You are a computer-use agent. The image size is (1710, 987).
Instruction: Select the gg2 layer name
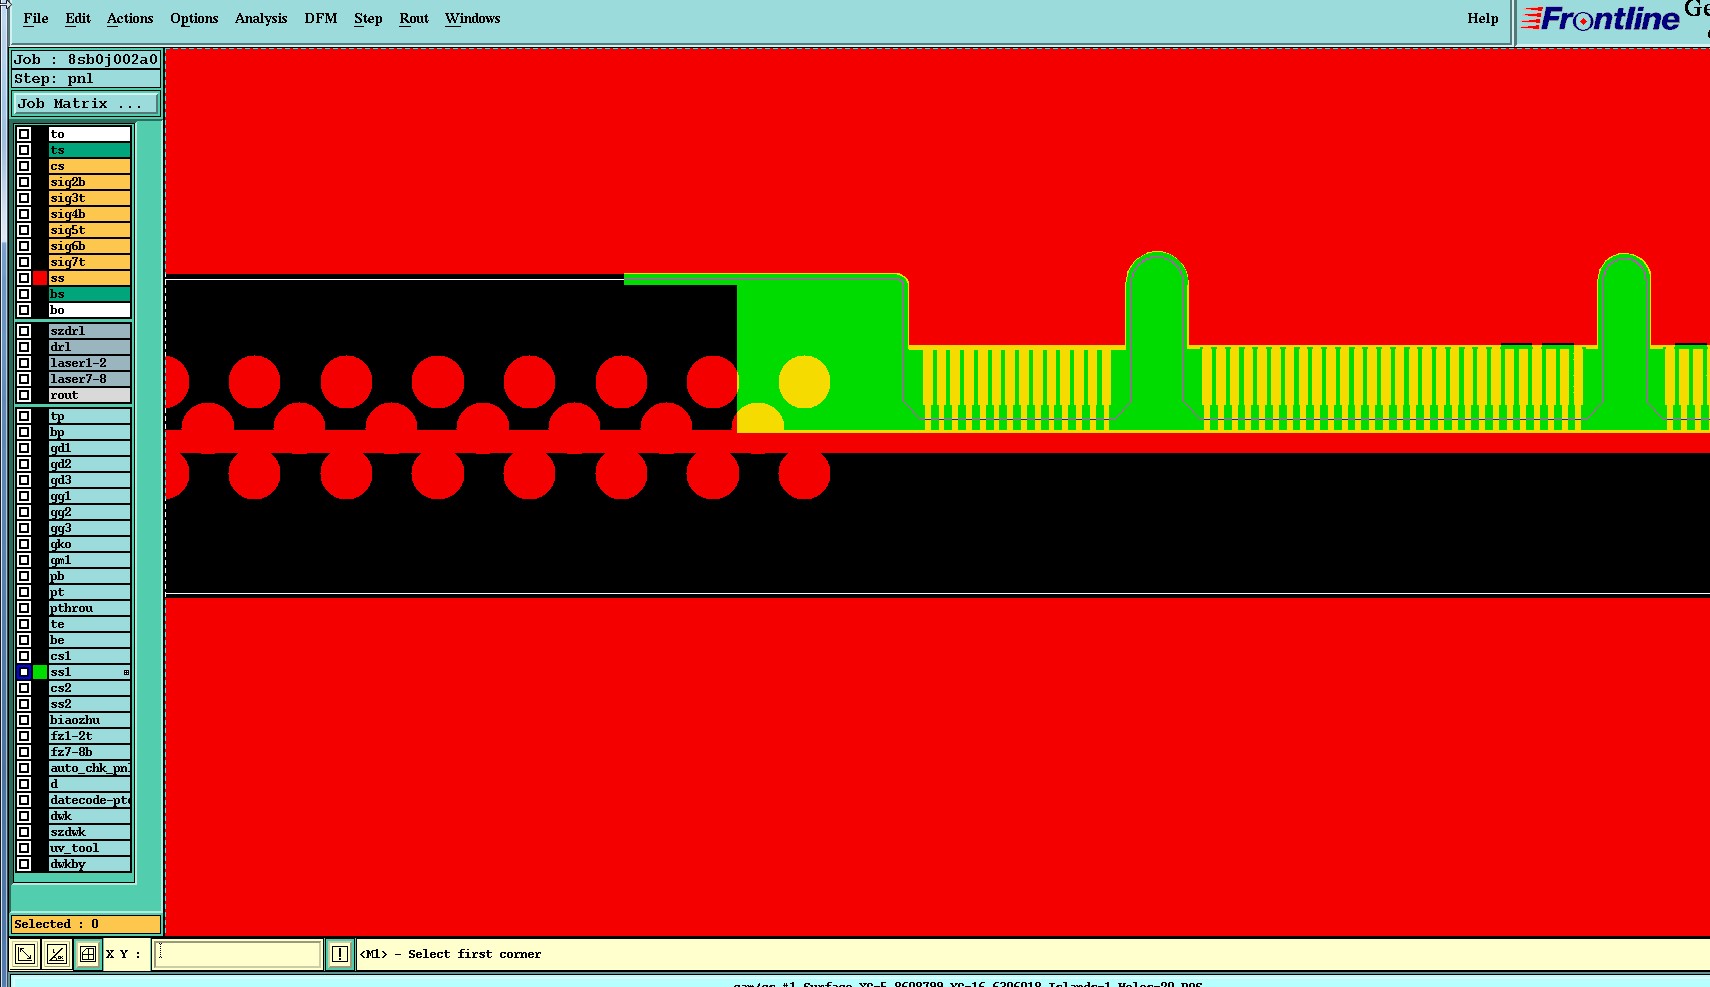click(x=90, y=512)
